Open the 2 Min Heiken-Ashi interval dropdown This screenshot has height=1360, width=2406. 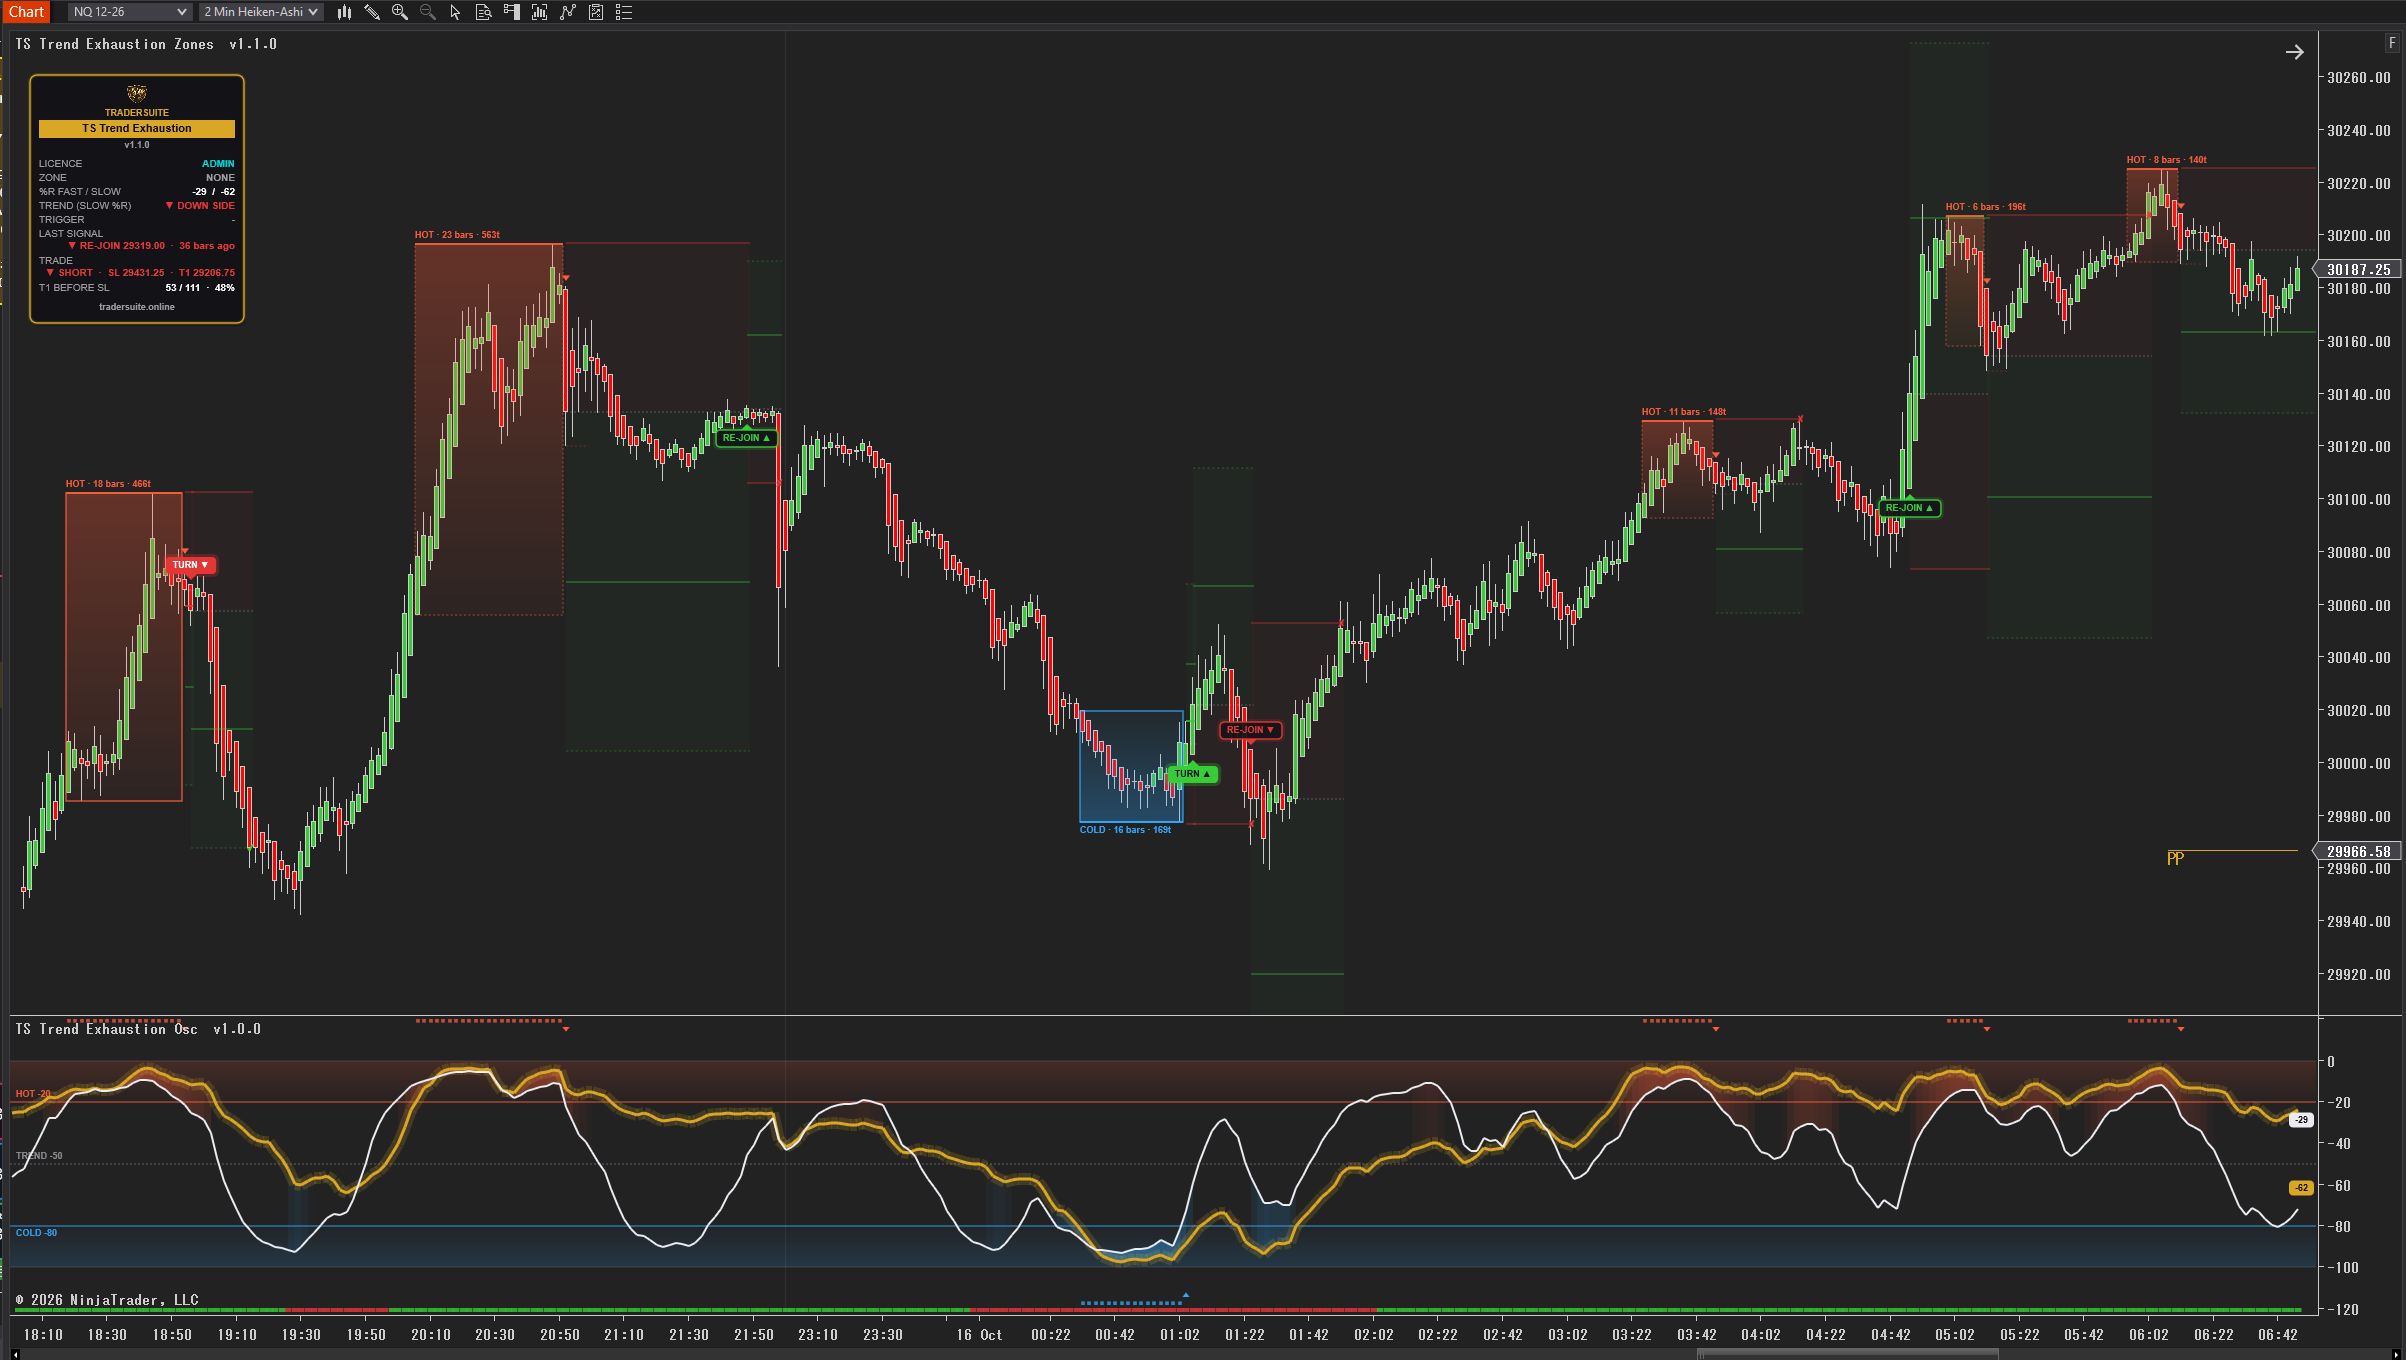click(261, 12)
